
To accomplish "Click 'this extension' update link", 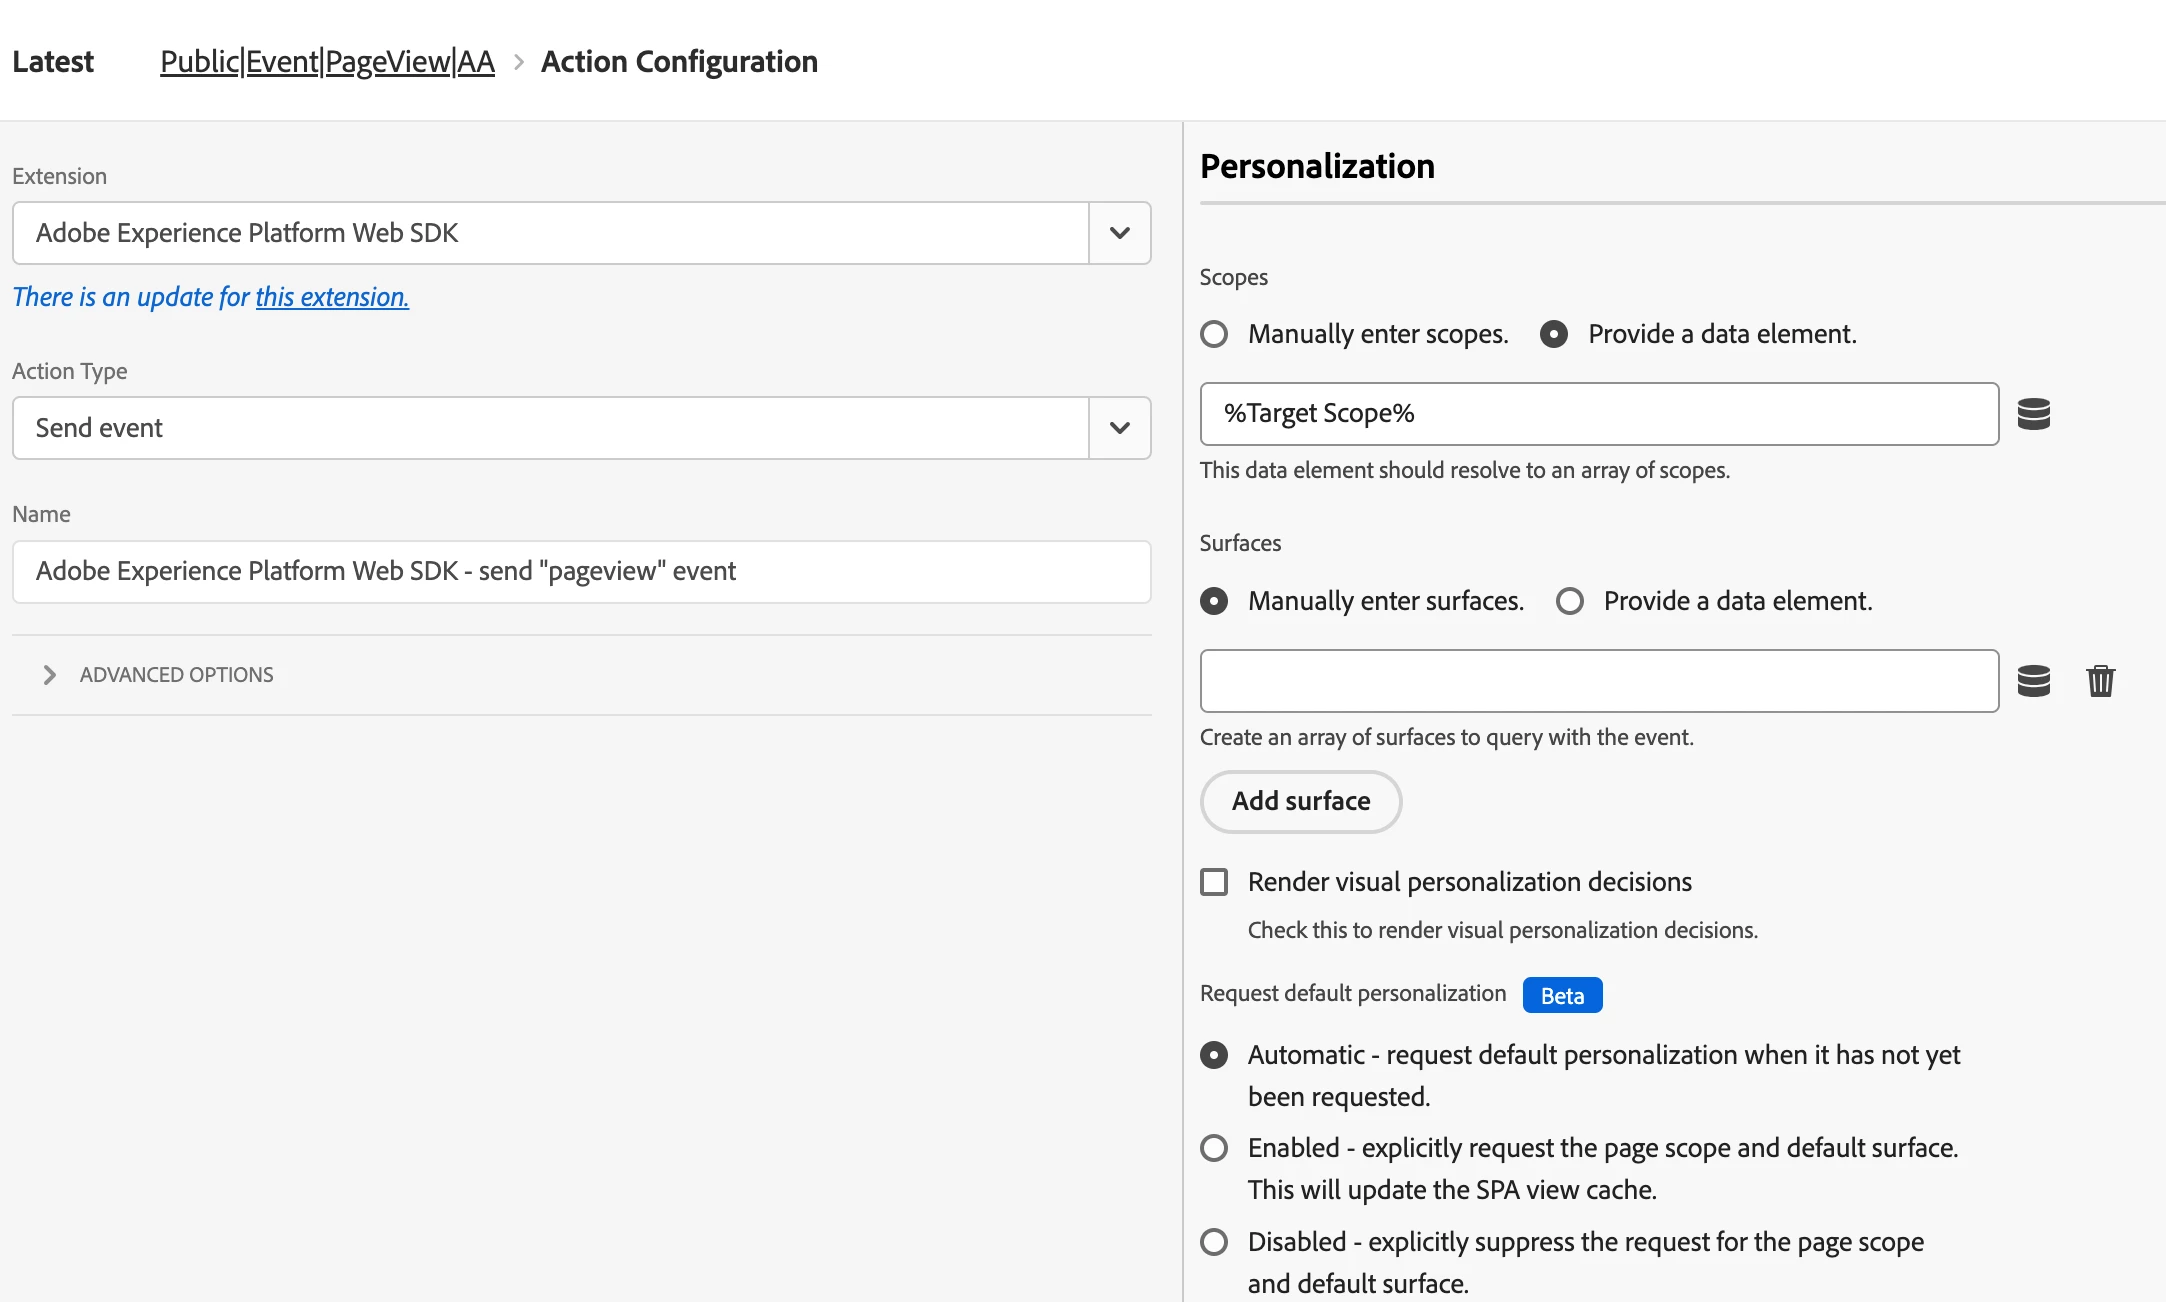I will 332,297.
